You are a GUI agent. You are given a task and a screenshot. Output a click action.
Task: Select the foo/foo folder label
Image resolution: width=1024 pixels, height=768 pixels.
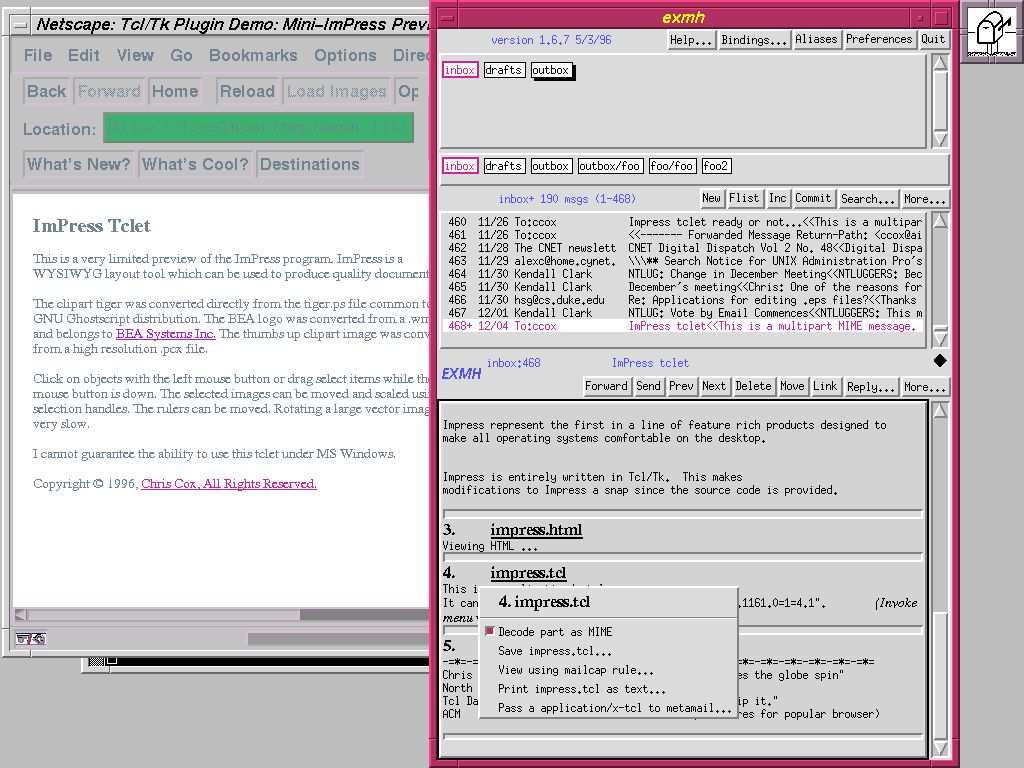671,166
